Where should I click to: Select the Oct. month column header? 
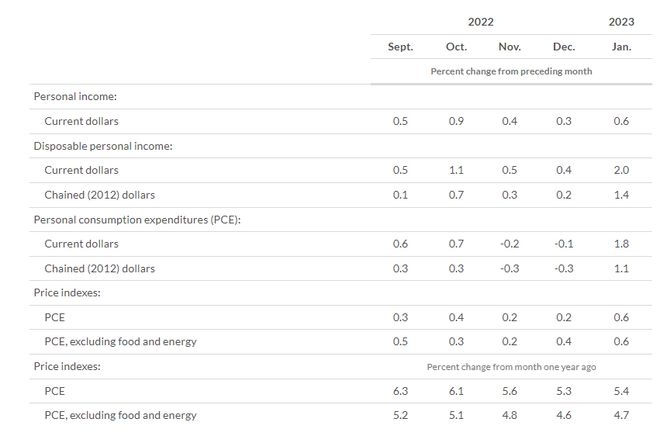[456, 47]
